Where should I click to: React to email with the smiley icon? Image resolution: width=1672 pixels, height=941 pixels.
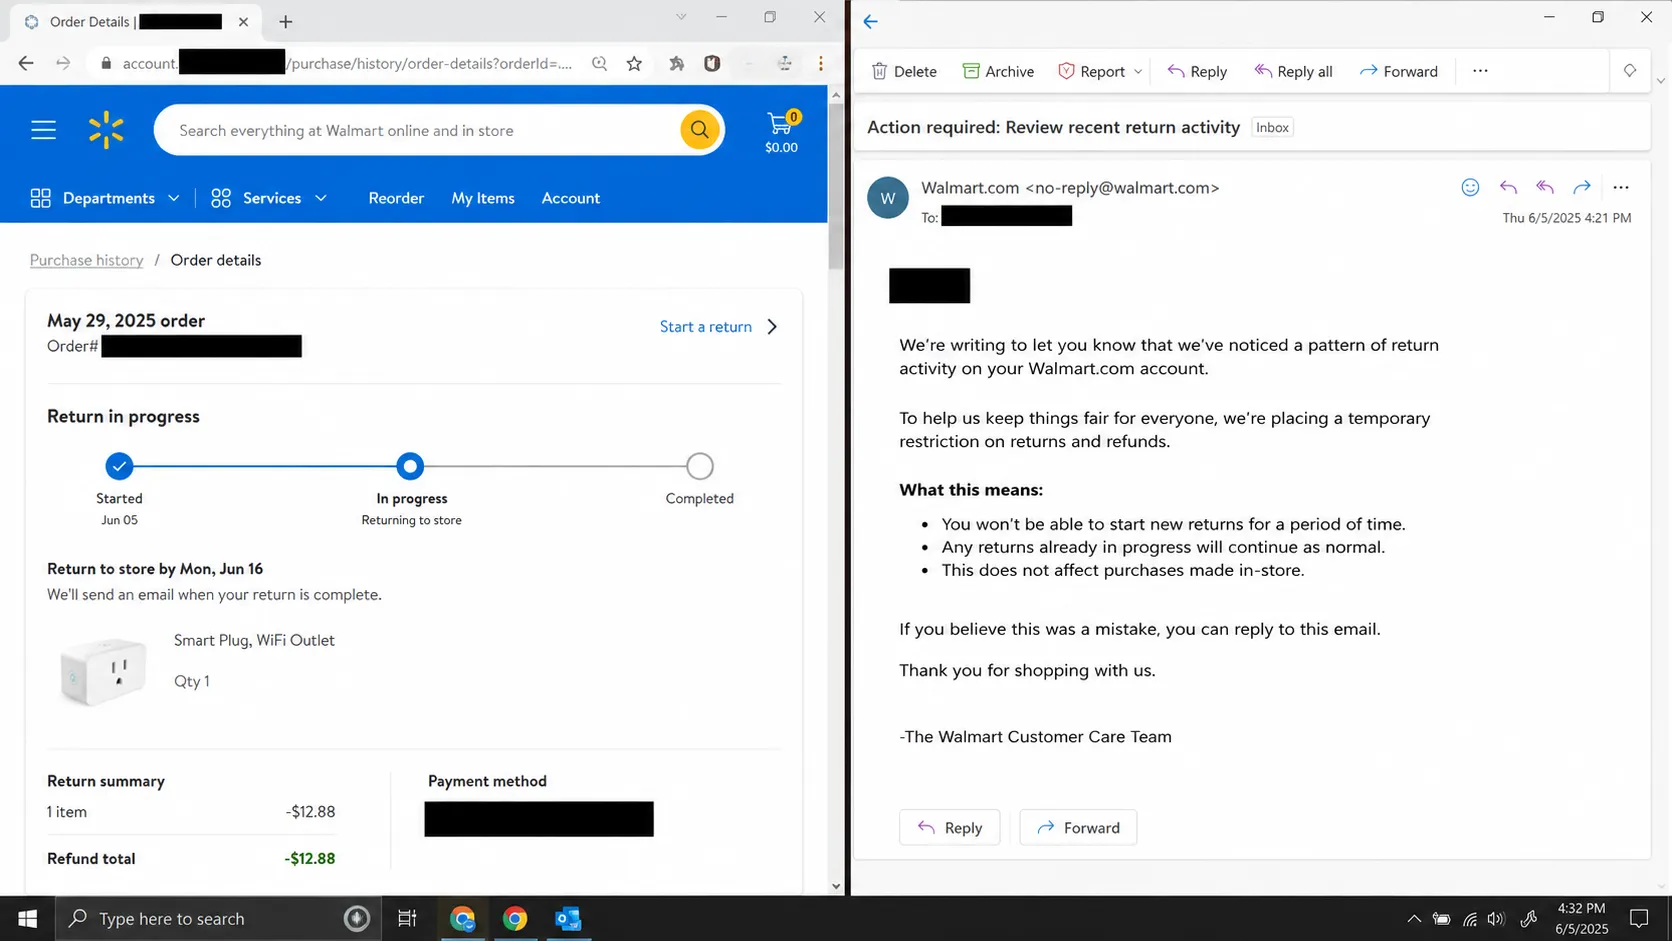point(1470,187)
